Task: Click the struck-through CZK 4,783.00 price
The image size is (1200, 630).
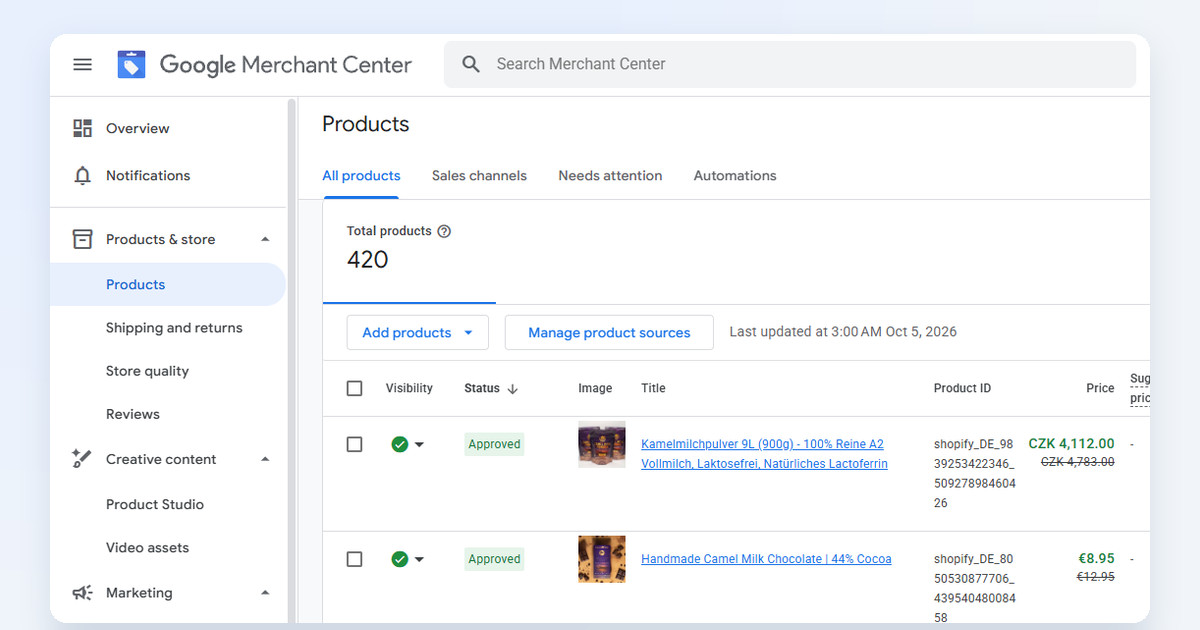Action: point(1077,462)
